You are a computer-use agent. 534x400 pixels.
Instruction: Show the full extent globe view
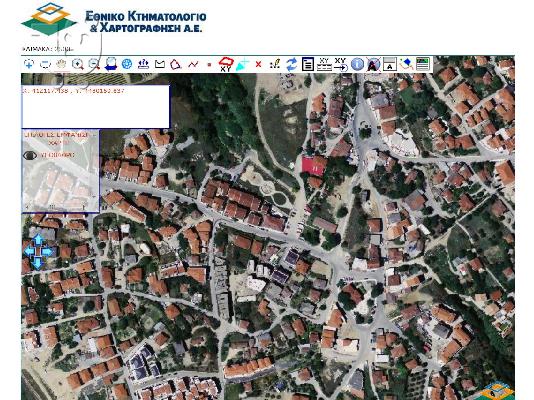tap(127, 64)
